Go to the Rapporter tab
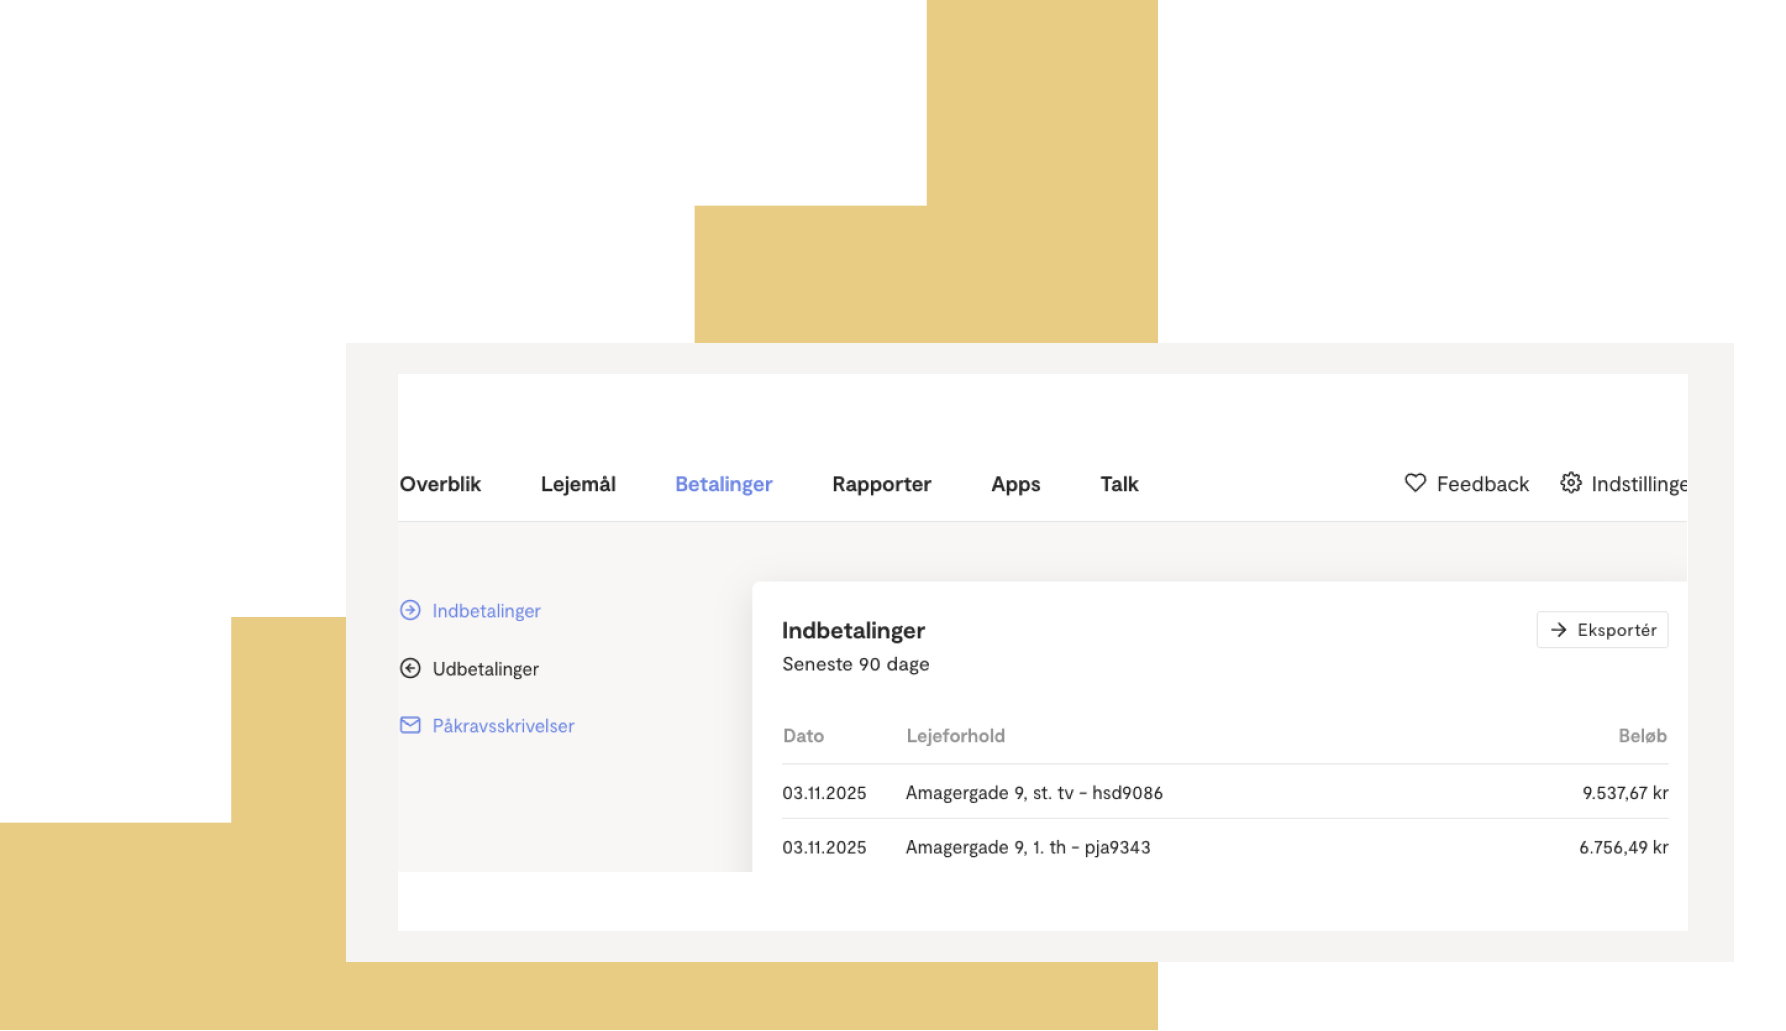Viewport: 1786px width, 1031px height. [x=881, y=484]
